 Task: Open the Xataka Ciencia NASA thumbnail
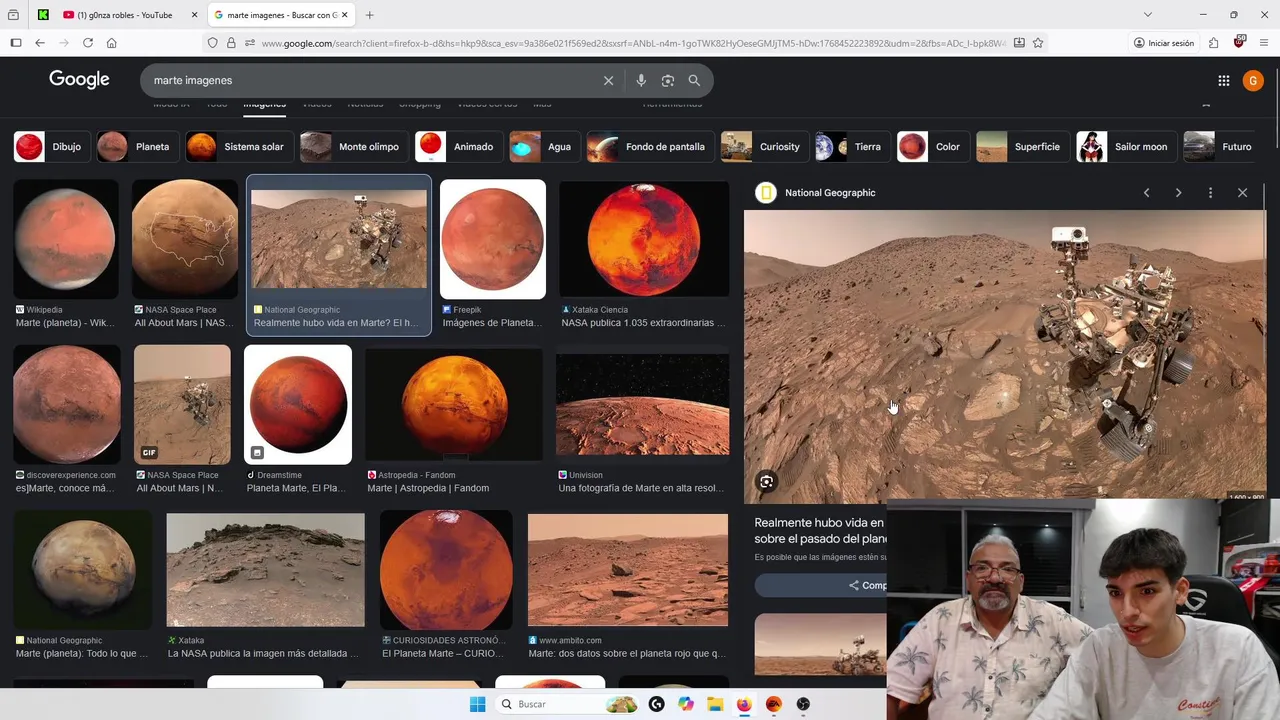[x=644, y=239]
